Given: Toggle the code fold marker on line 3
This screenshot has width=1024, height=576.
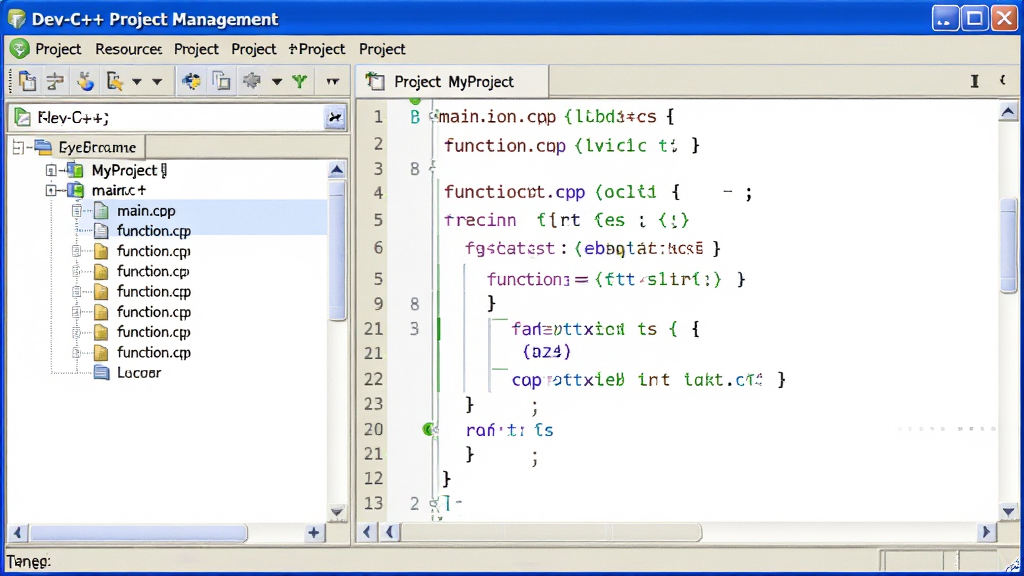Looking at the screenshot, I should pyautogui.click(x=432, y=168).
